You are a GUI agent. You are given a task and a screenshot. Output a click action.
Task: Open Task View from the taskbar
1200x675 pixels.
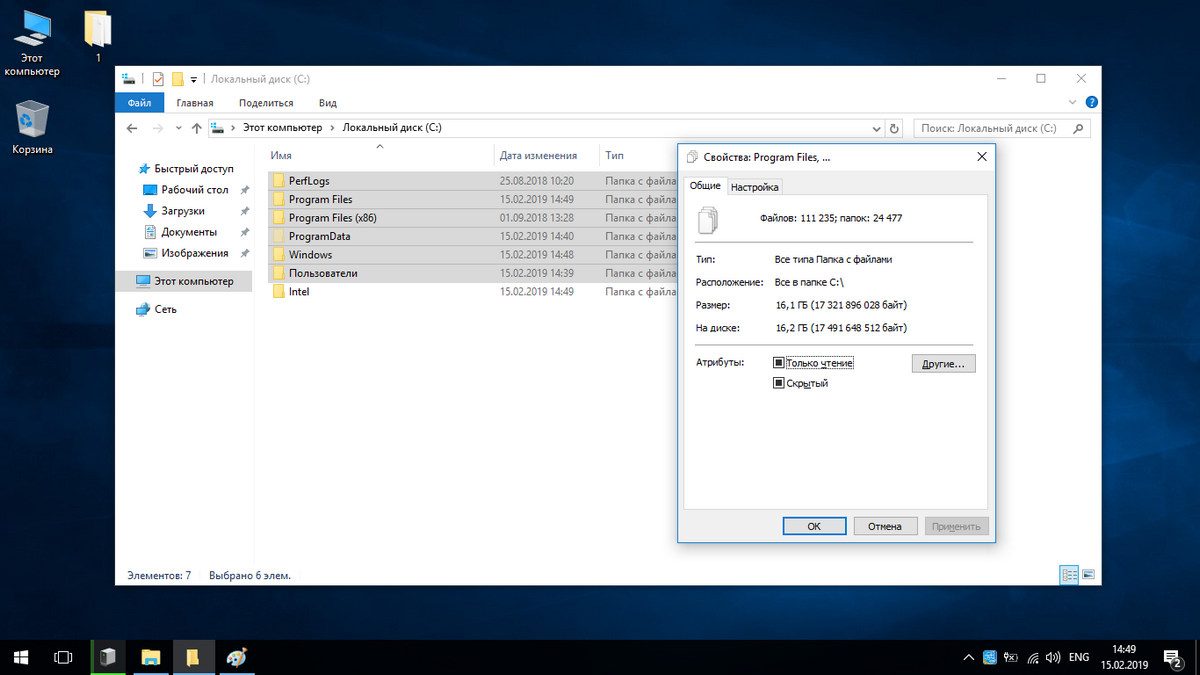click(x=63, y=657)
